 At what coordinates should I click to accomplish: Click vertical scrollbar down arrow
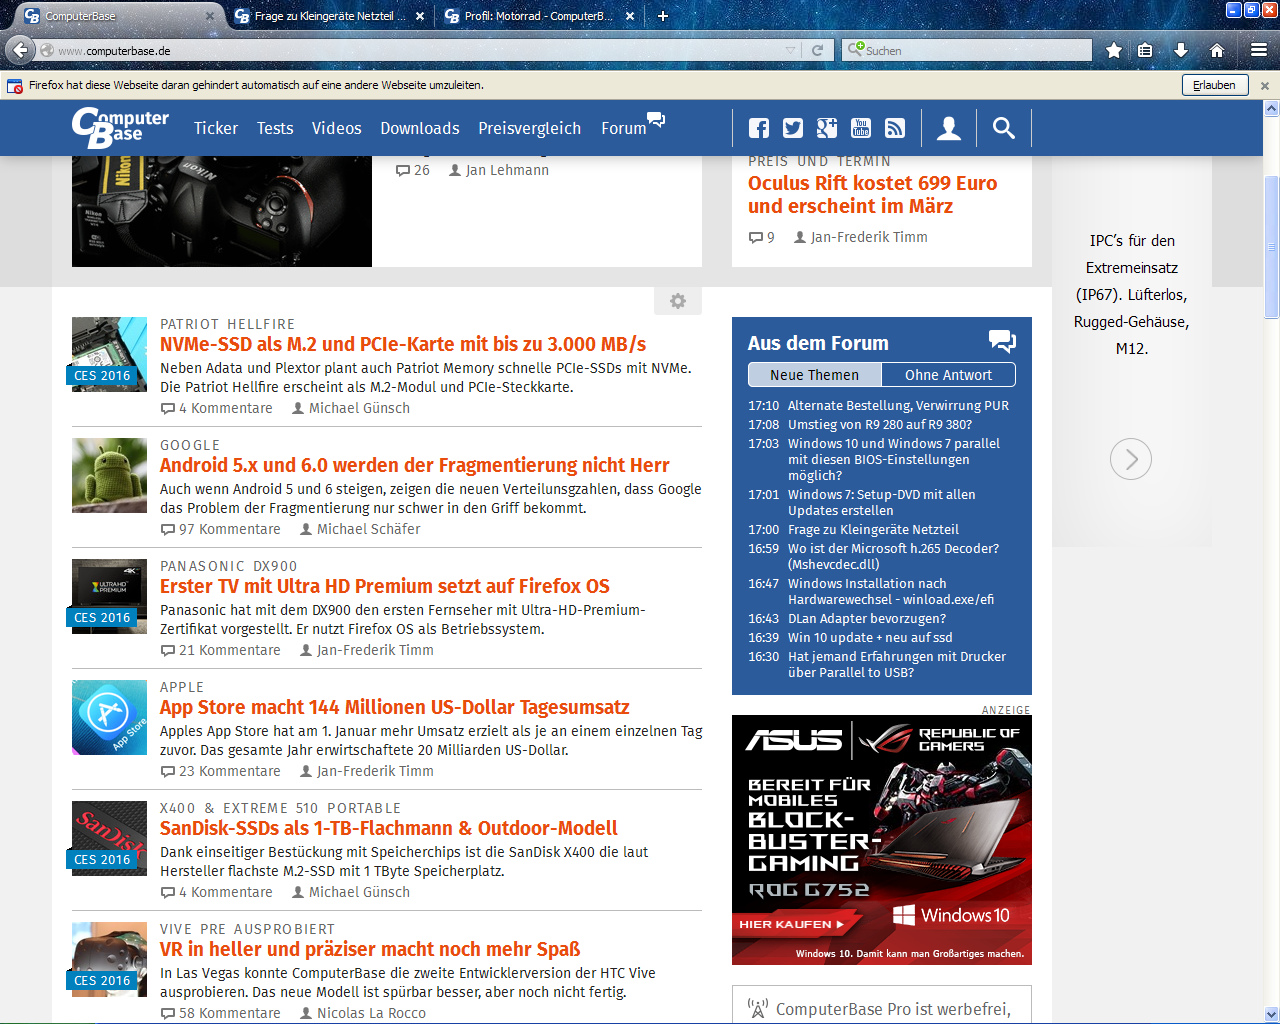point(1271,1014)
